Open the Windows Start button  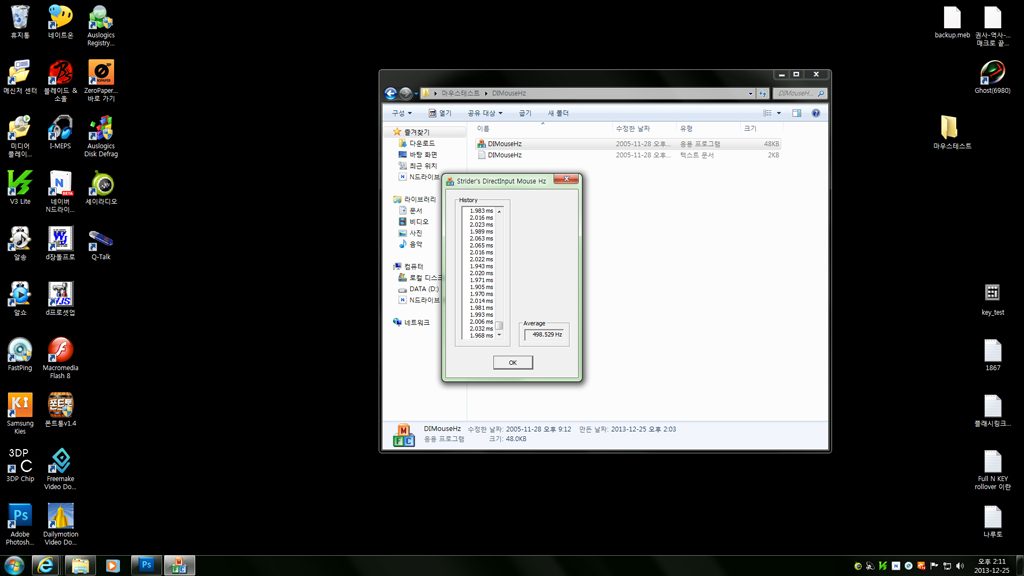pyautogui.click(x=14, y=566)
